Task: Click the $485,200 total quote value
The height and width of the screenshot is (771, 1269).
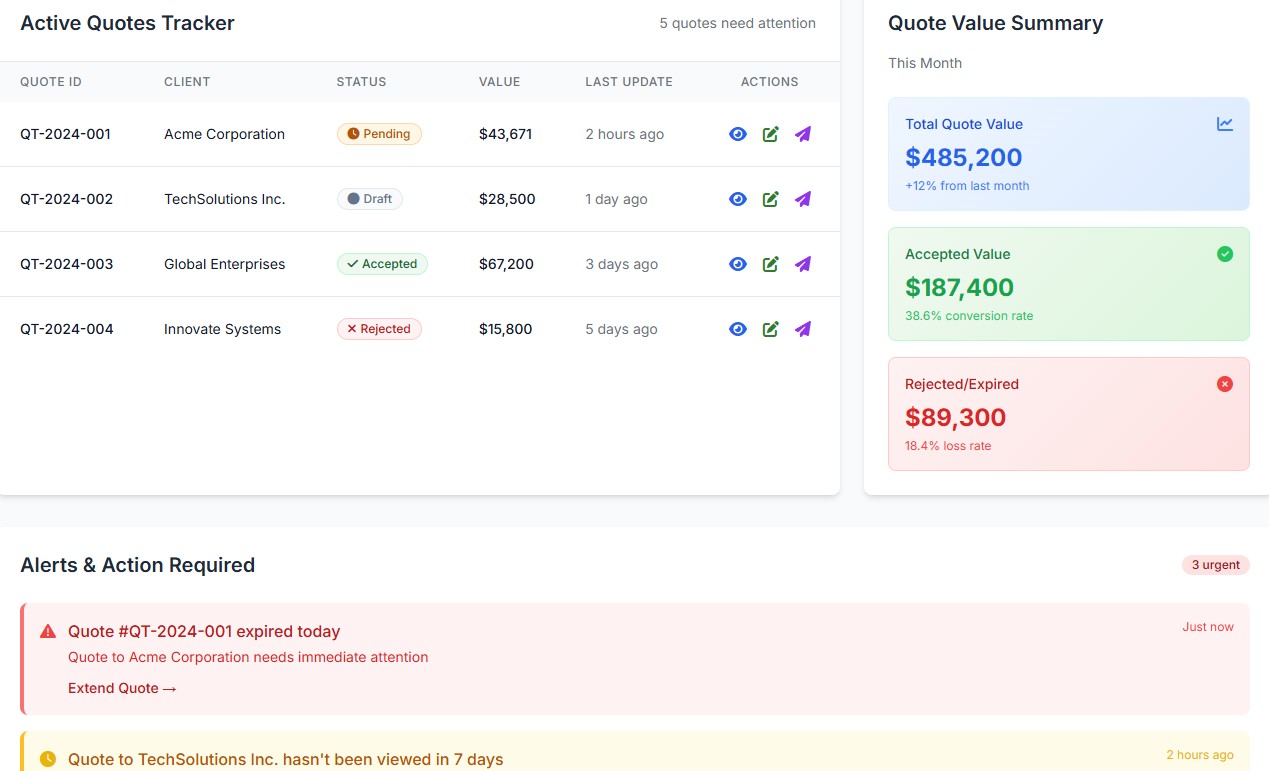Action: coord(964,157)
